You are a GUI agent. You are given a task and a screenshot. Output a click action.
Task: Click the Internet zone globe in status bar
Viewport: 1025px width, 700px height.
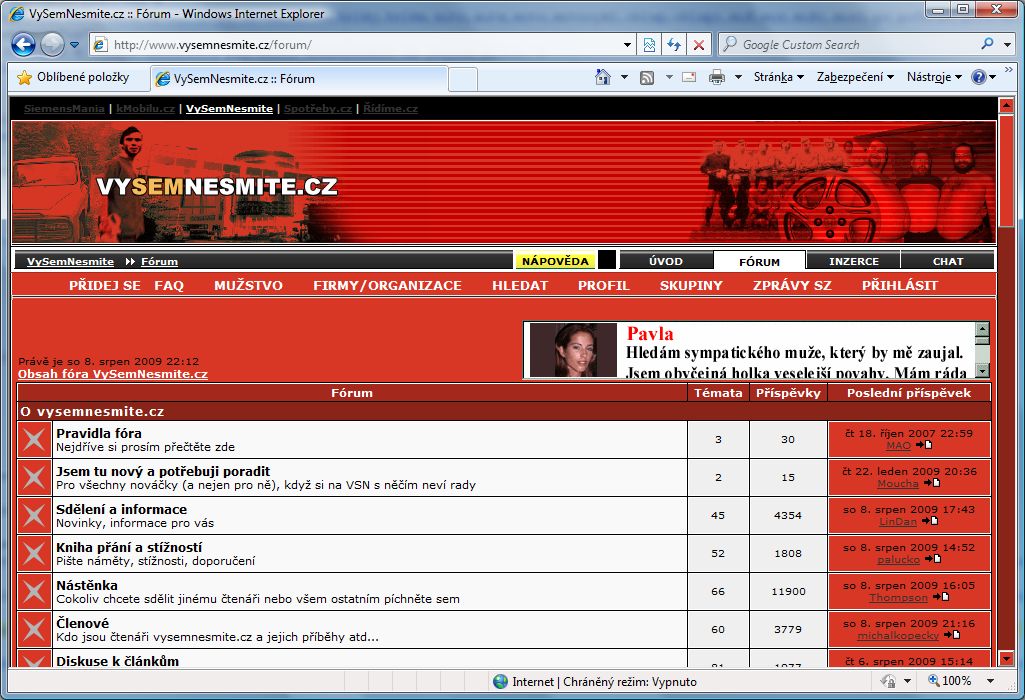500,682
